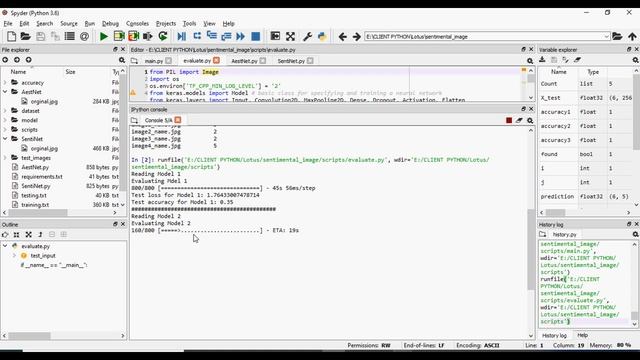The image size is (640, 360).
Task: Step over current line debug icon
Action: click(197, 36)
